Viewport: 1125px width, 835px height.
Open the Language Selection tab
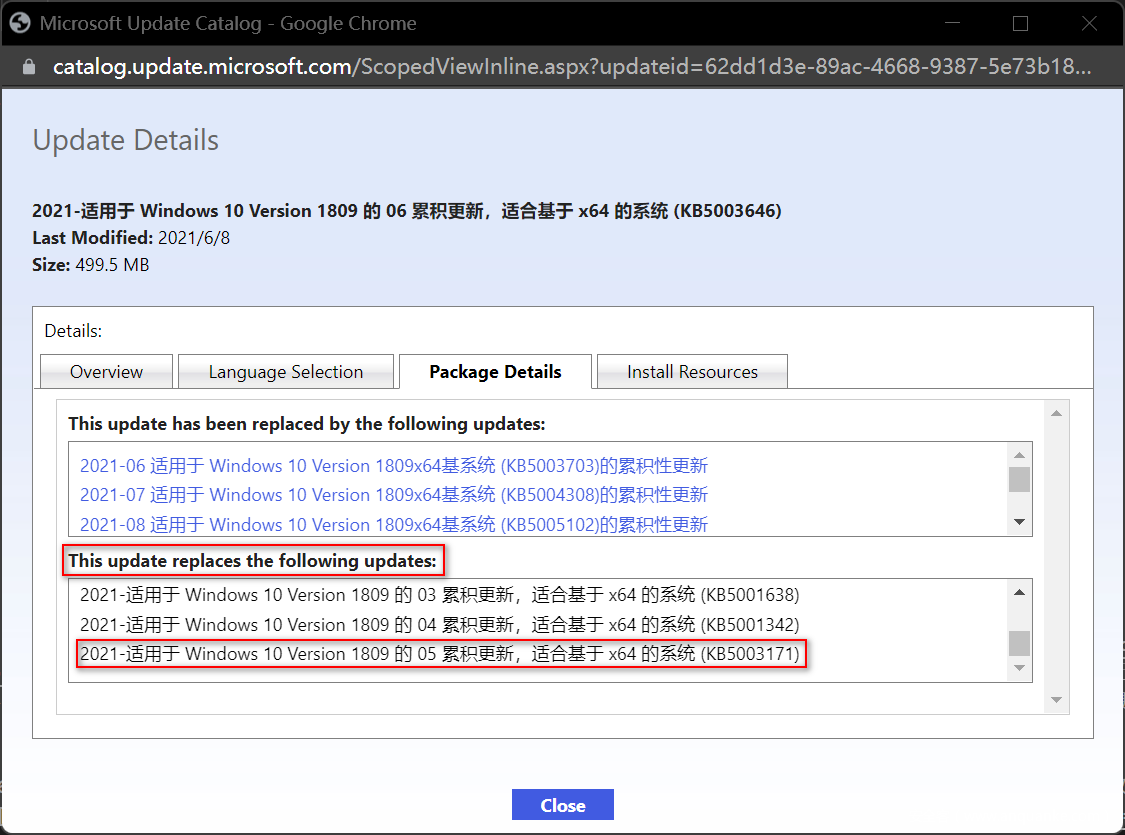285,372
